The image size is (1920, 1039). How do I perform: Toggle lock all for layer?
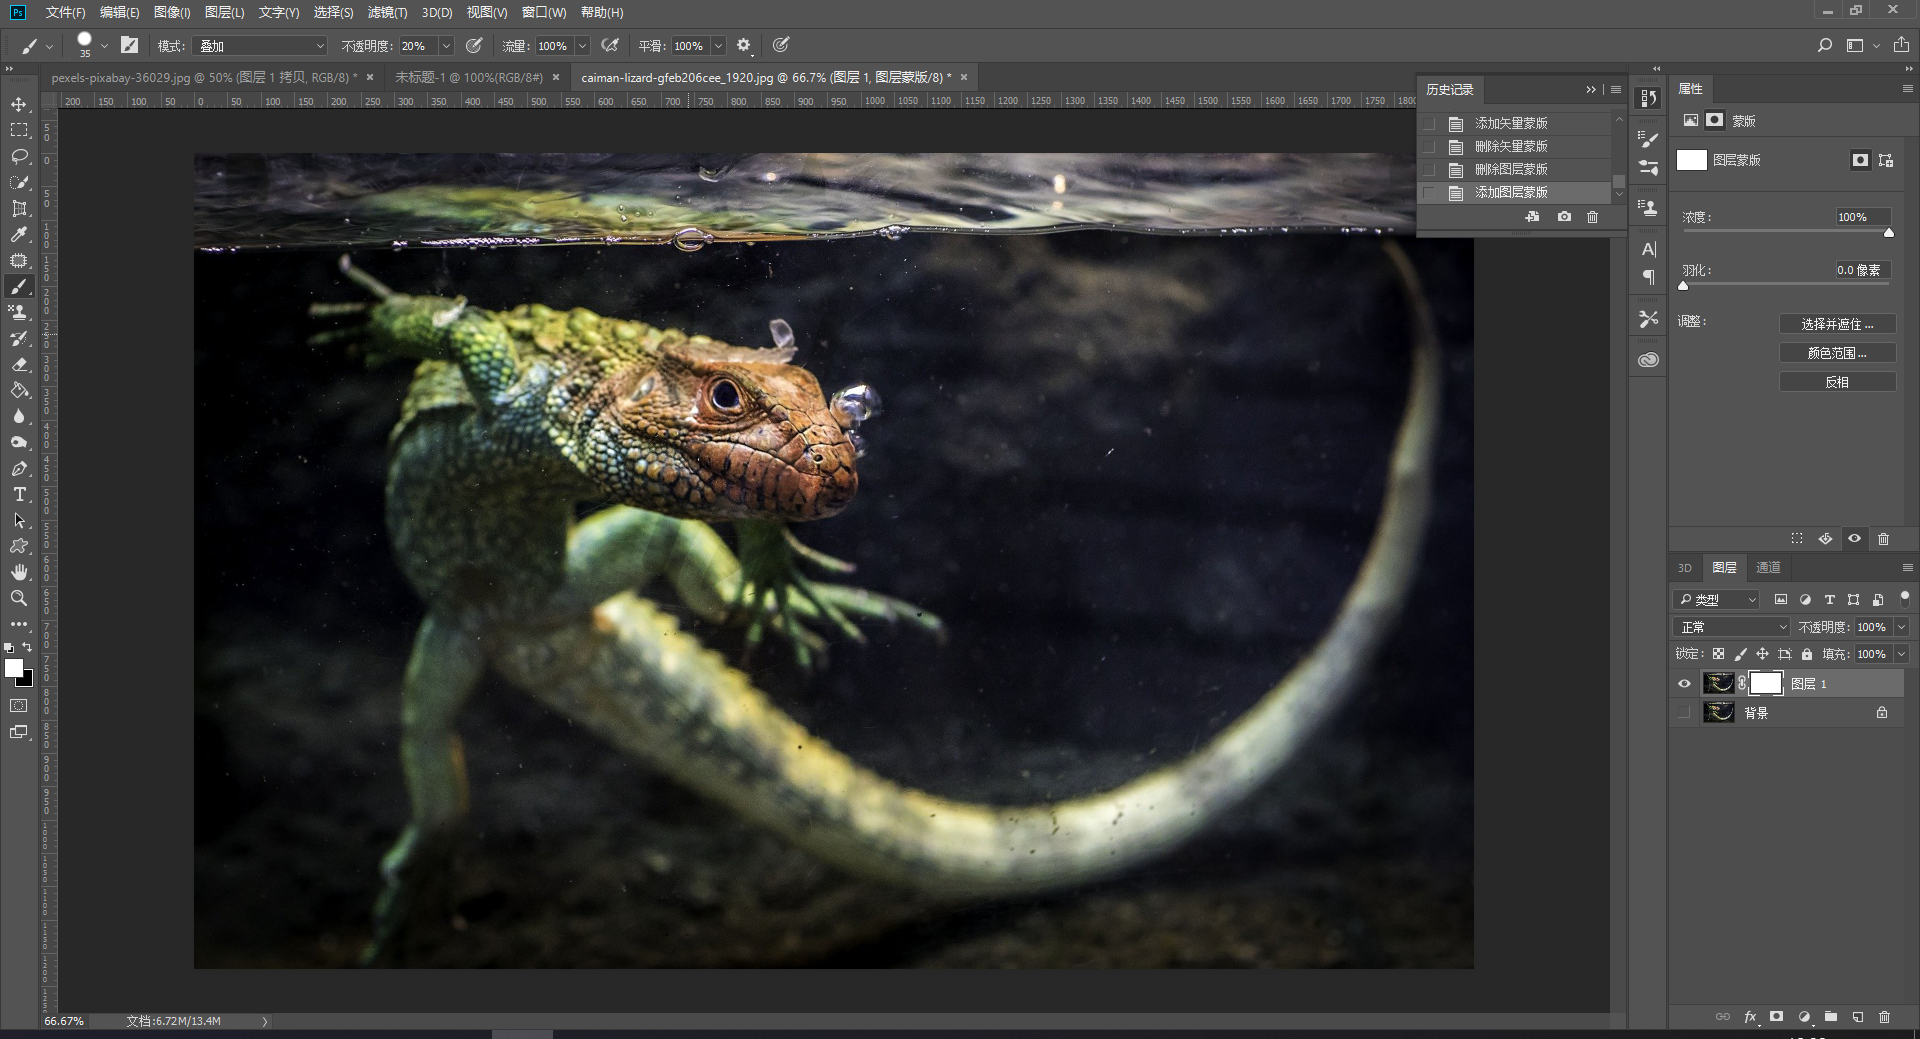[1807, 654]
